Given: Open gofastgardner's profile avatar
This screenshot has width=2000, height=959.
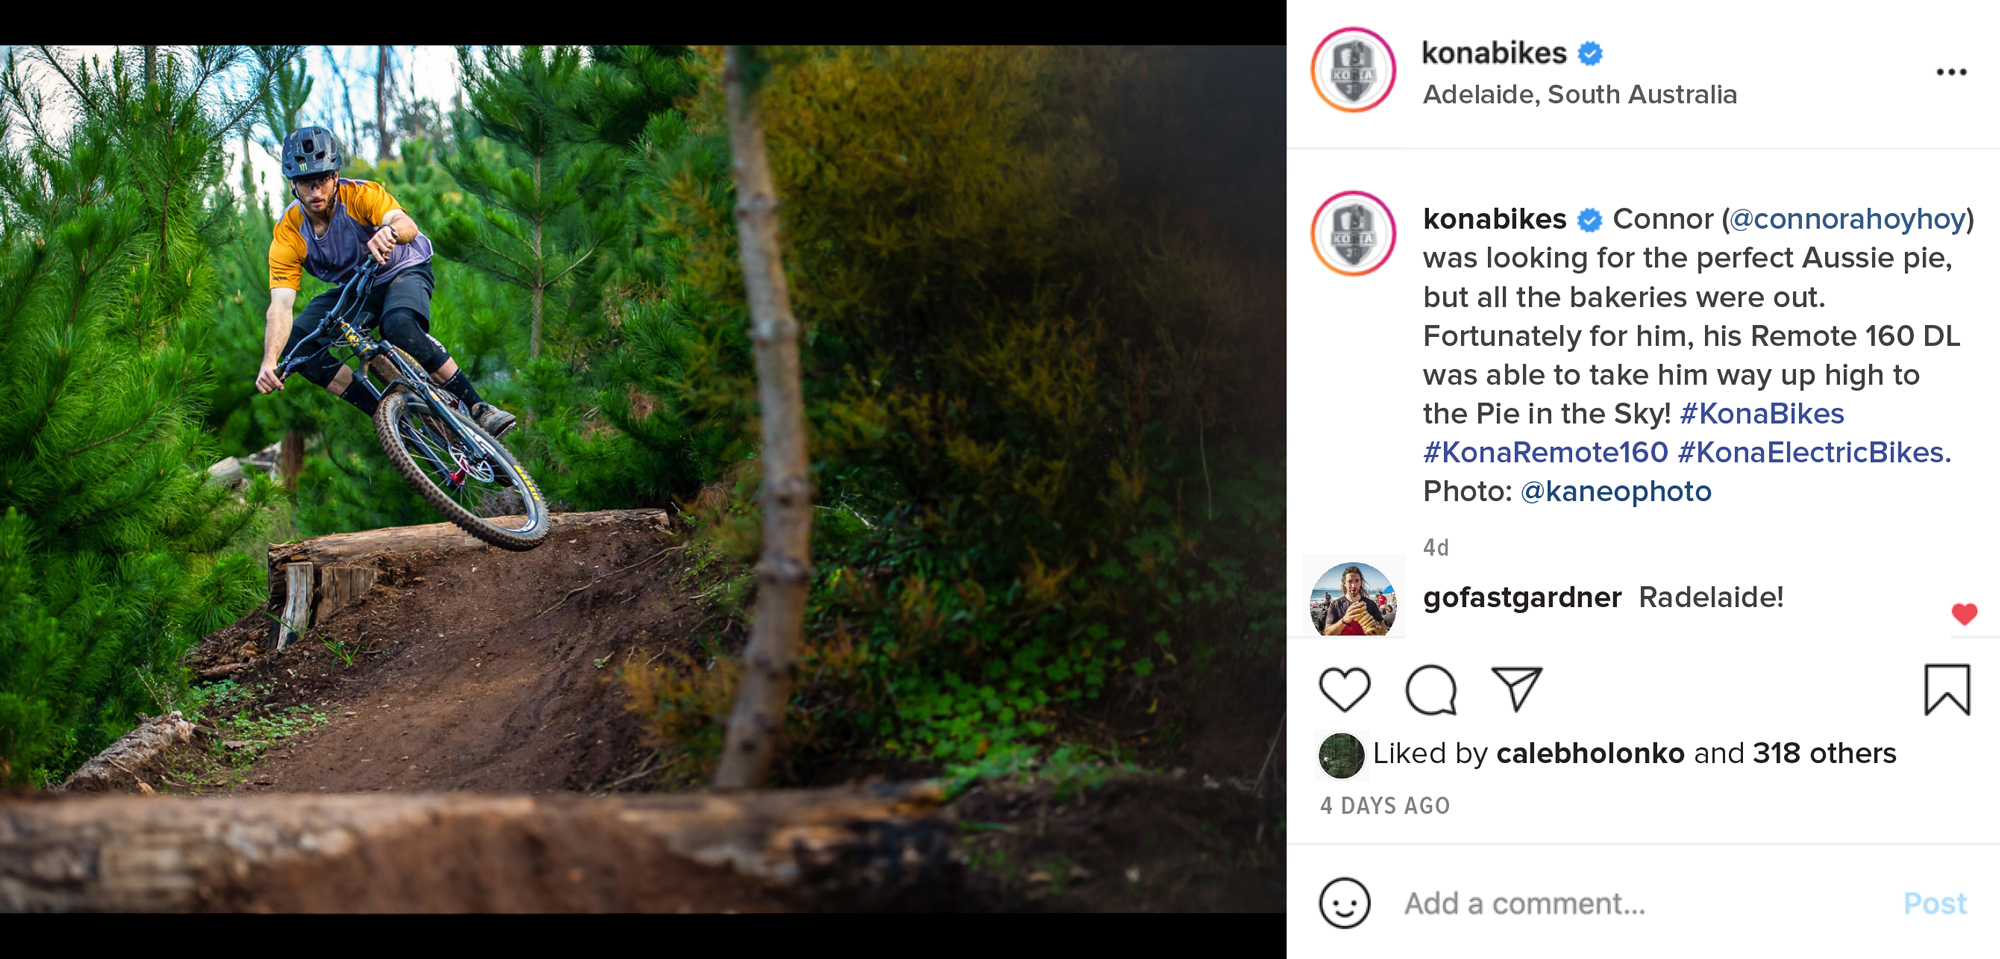Looking at the screenshot, I should point(1353,599).
